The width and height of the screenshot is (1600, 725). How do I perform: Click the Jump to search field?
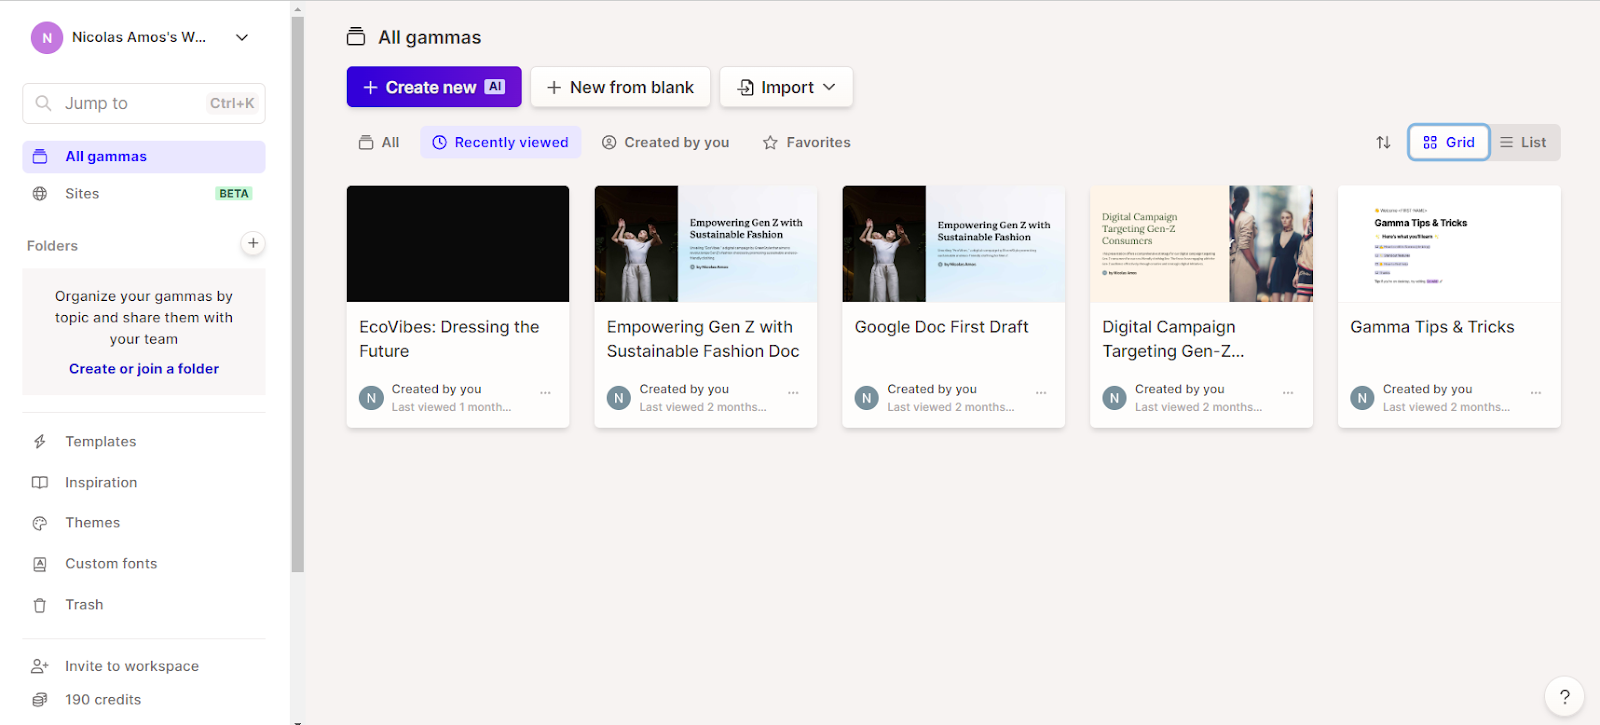tap(143, 104)
